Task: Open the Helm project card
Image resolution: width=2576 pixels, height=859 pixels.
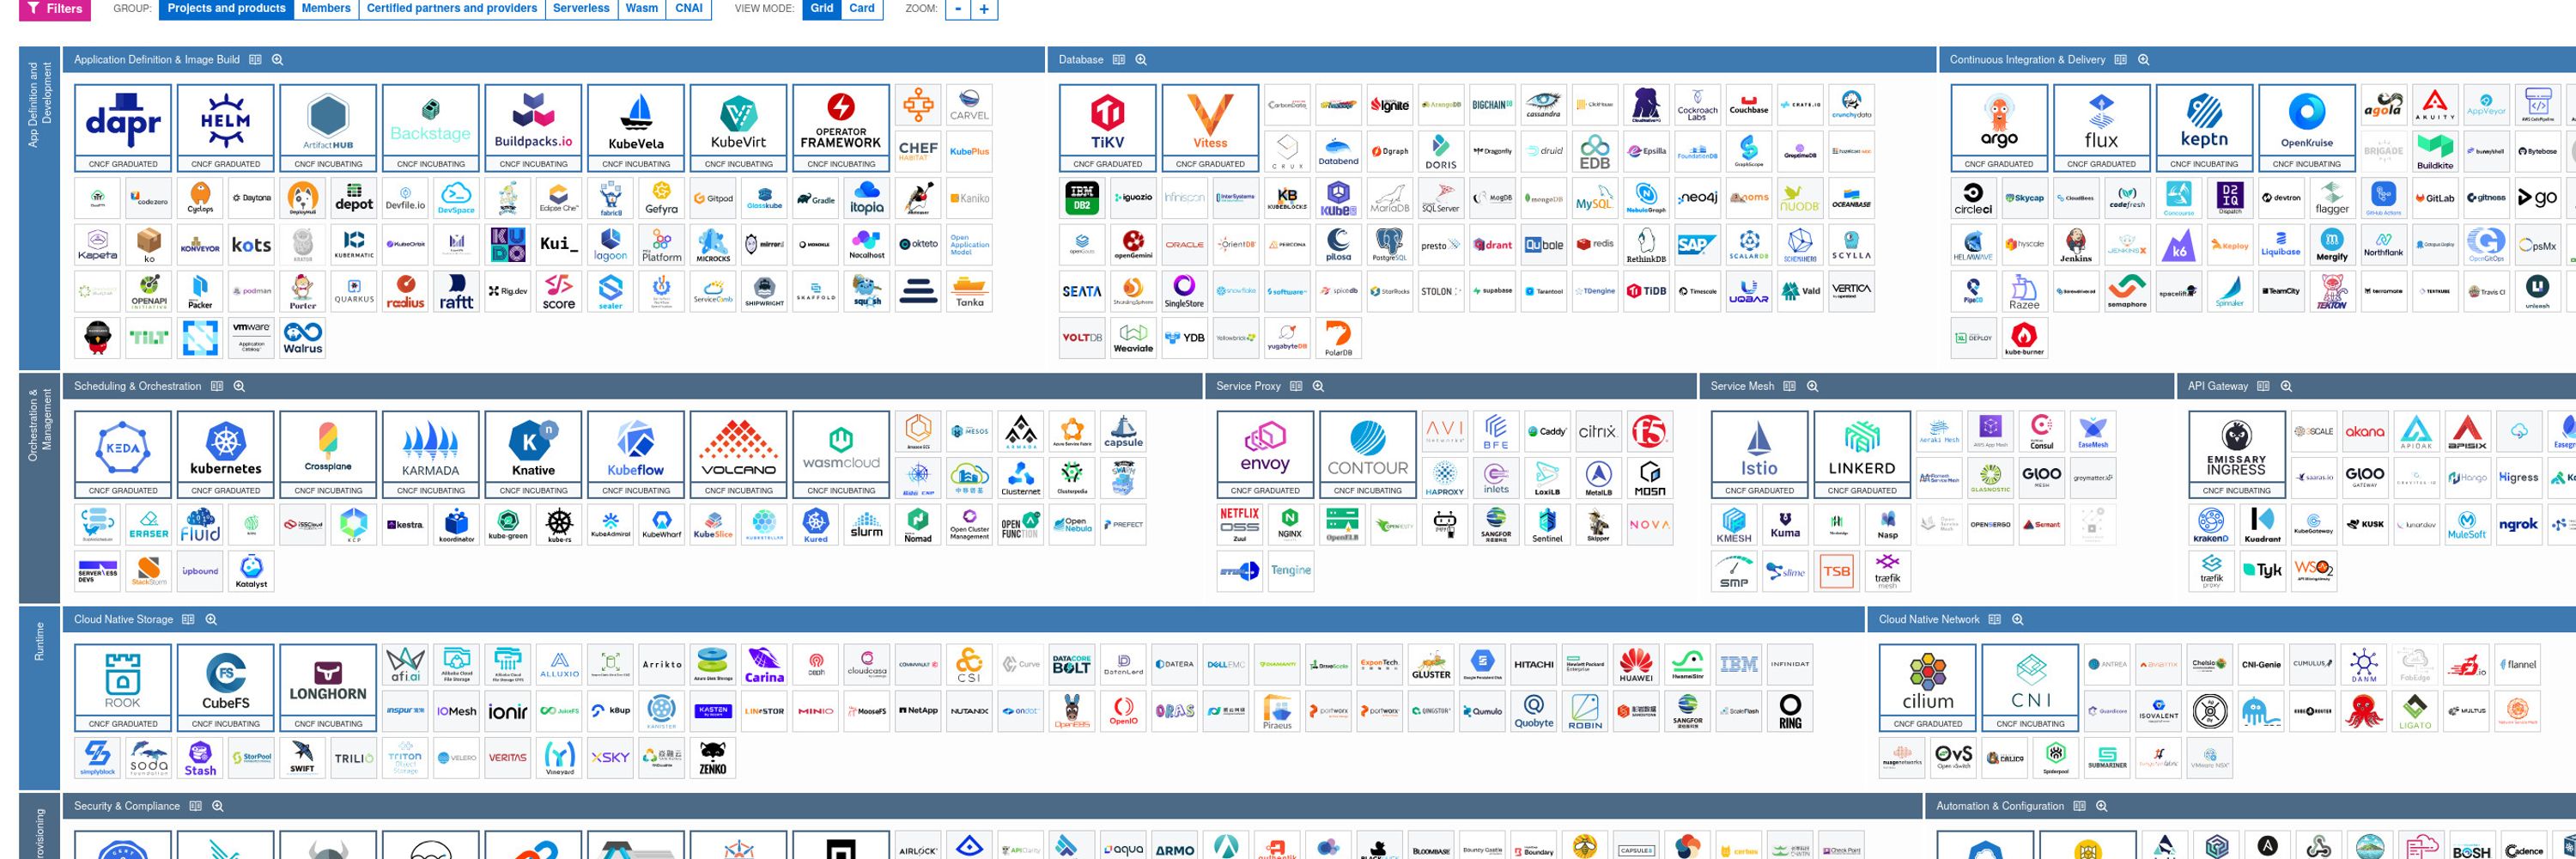Action: 226,128
